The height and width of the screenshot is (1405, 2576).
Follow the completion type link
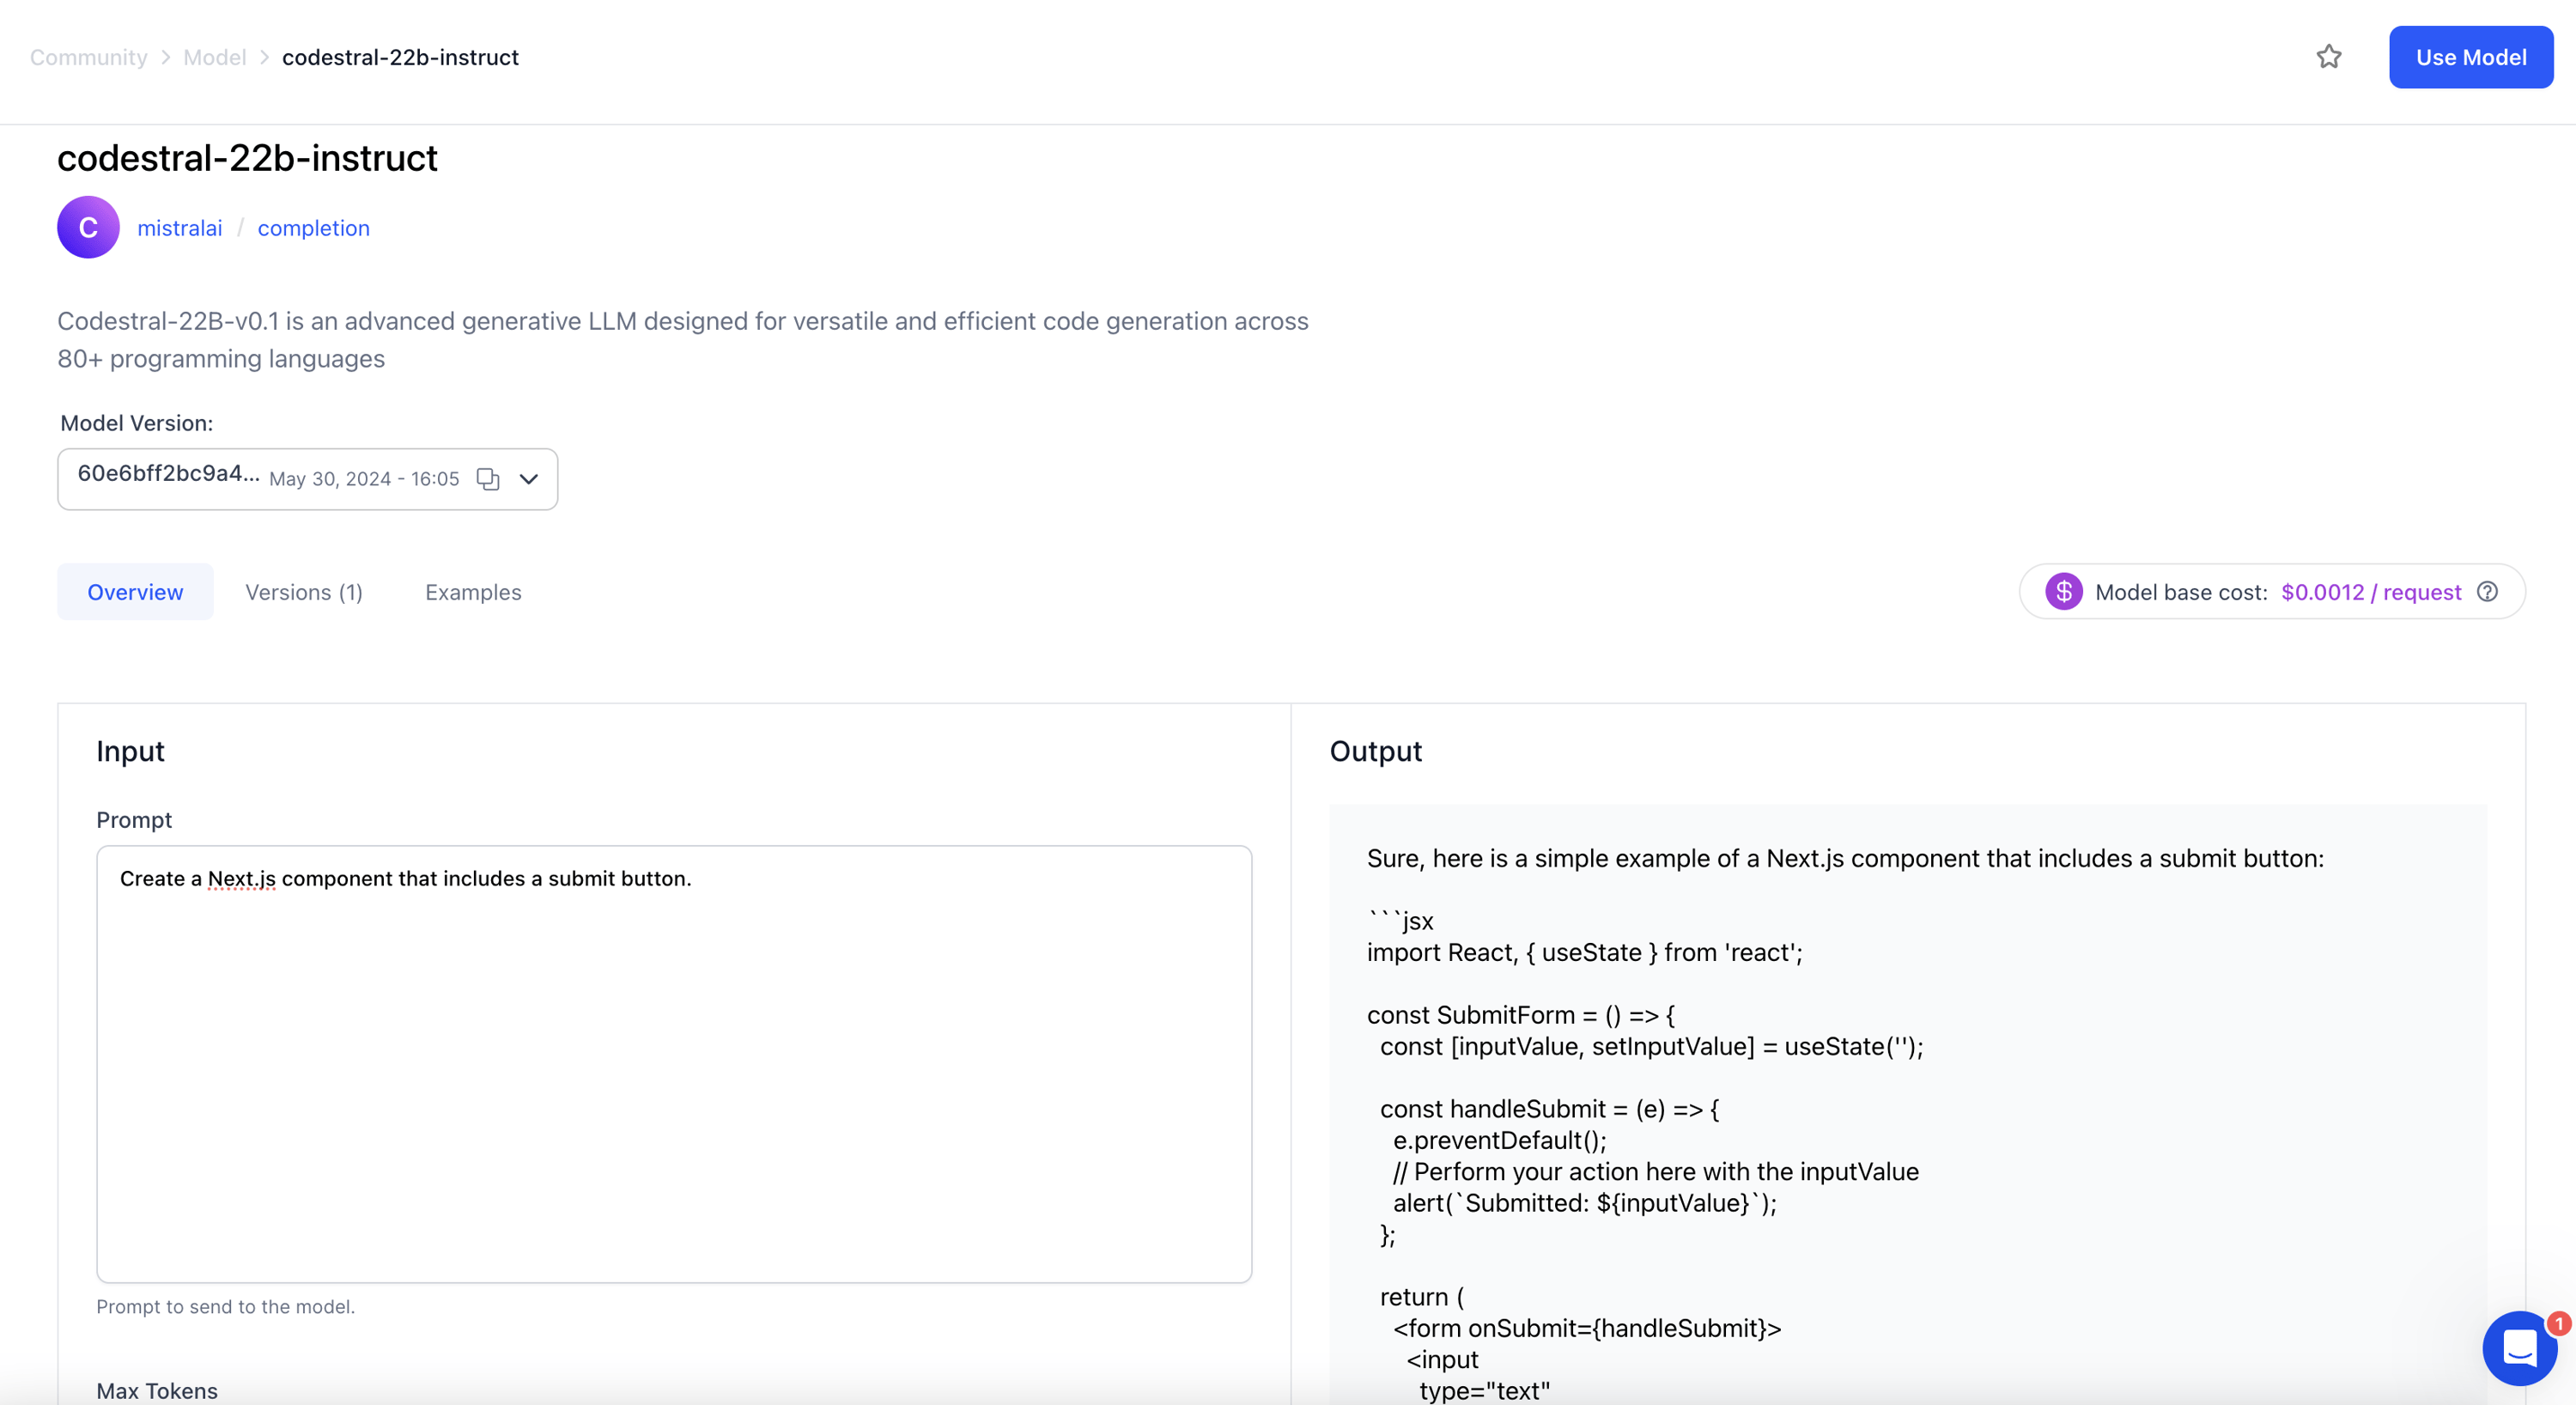(x=313, y=228)
